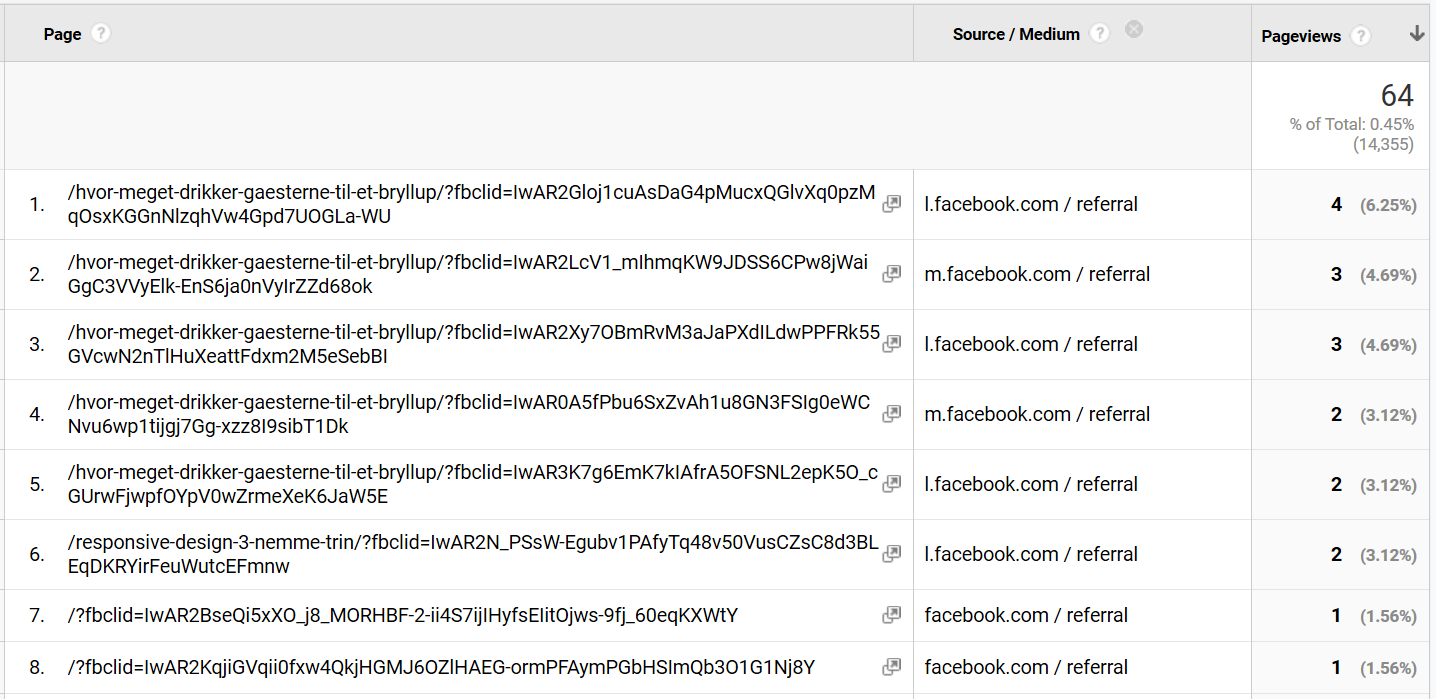Click the row 2 m.facebook.com referral cell
1436x699 pixels.
[x=1037, y=274]
